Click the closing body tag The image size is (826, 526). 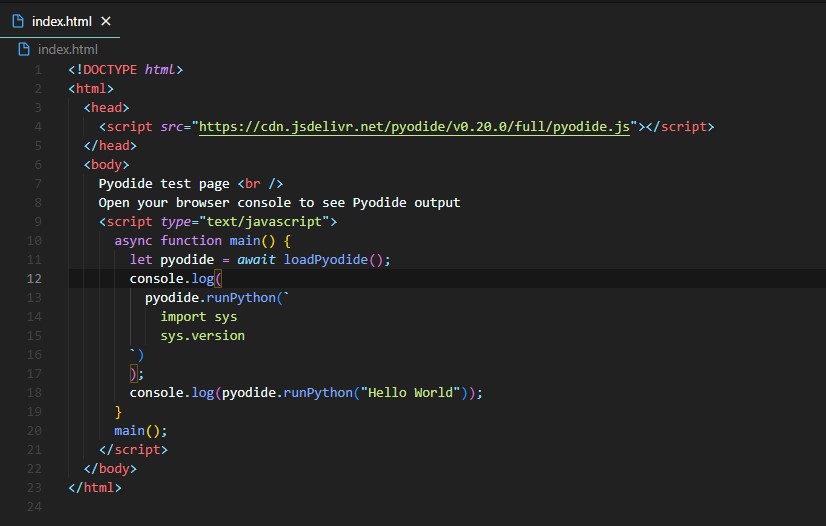tap(110, 469)
